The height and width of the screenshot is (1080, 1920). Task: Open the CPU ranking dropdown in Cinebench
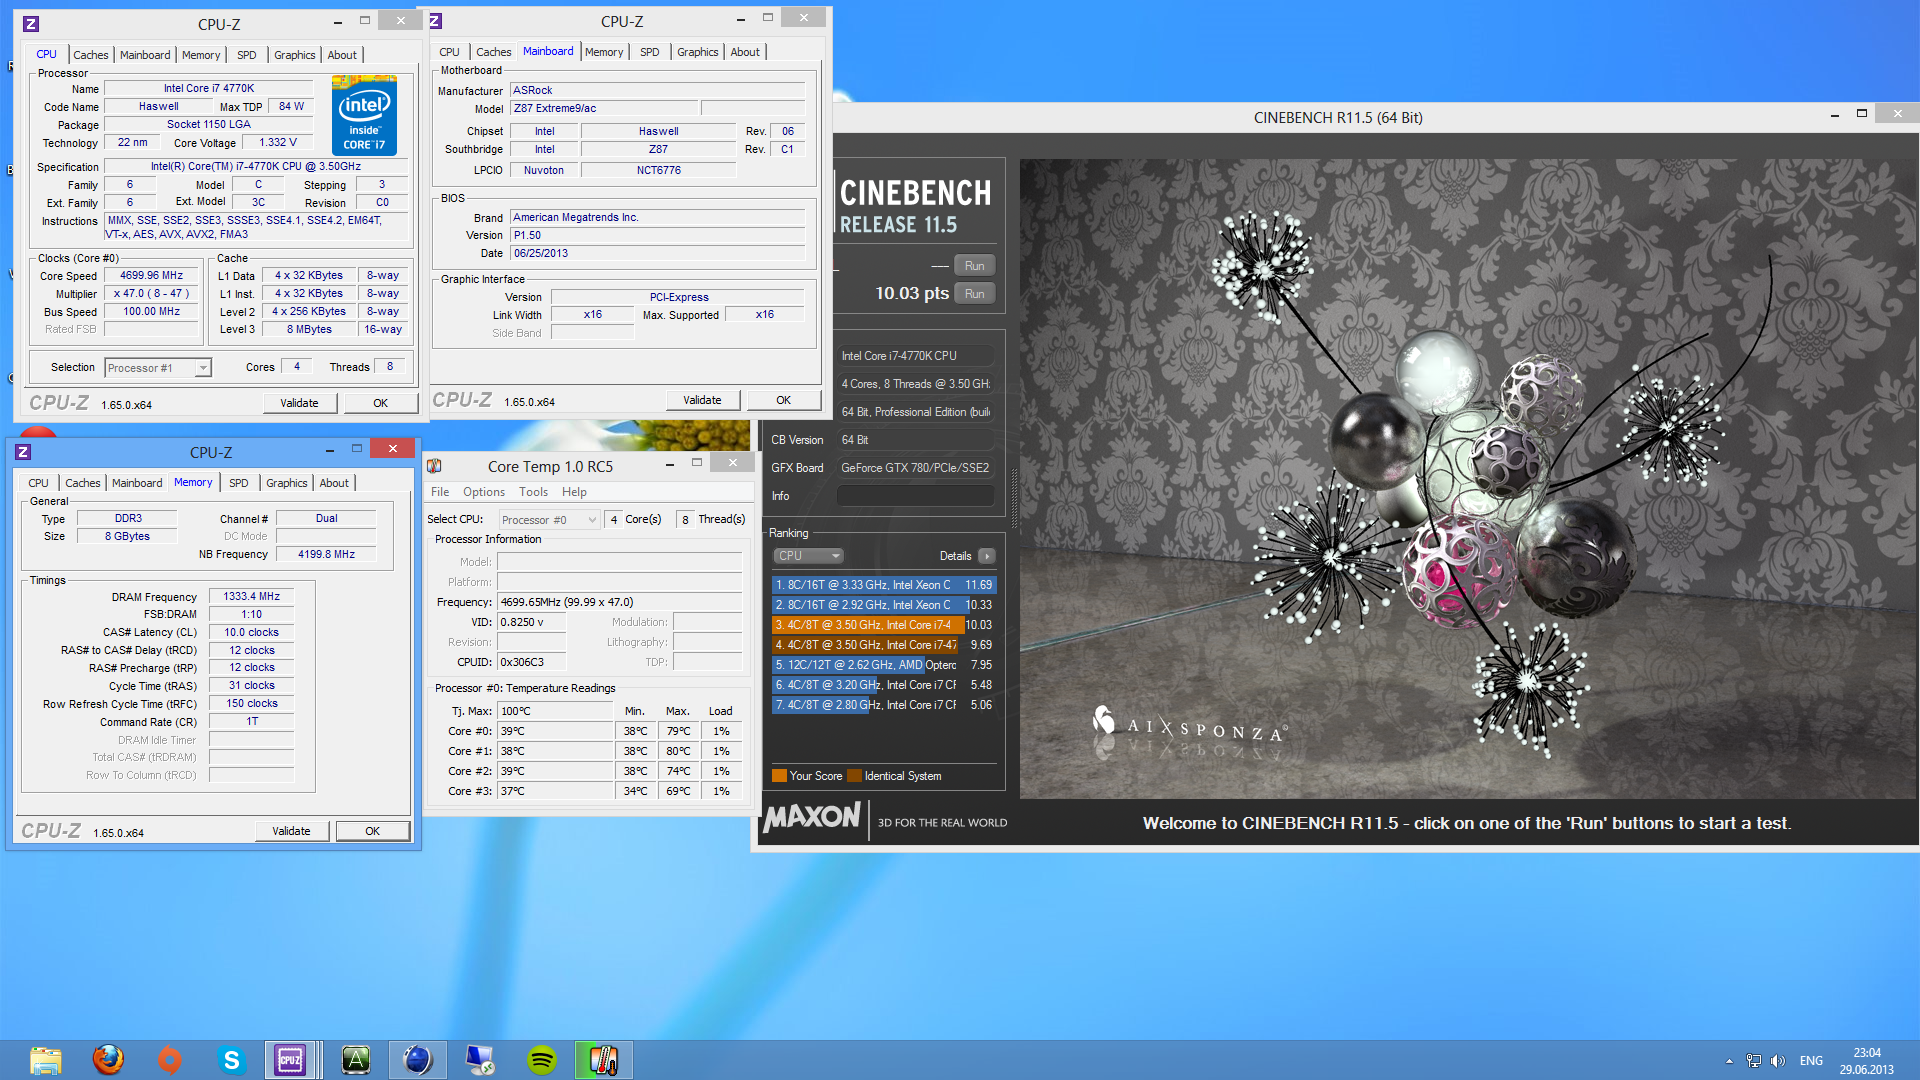(808, 556)
